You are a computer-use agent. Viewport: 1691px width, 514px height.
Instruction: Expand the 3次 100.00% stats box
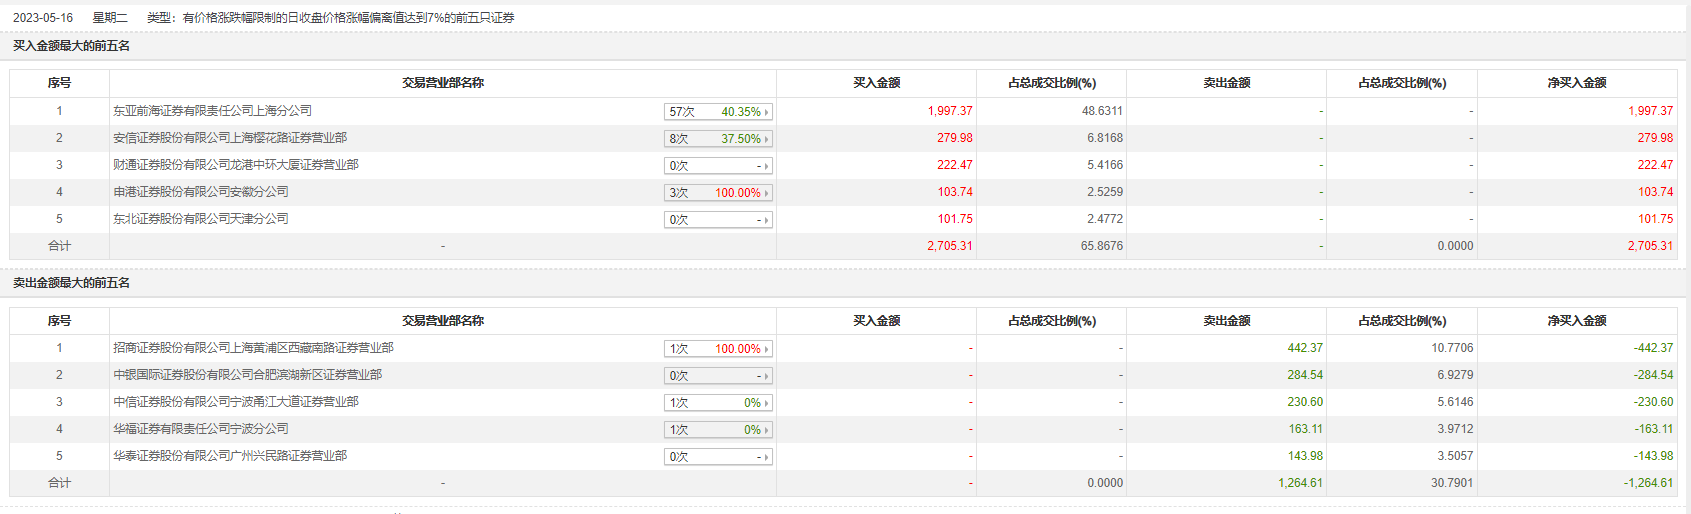[x=718, y=193]
